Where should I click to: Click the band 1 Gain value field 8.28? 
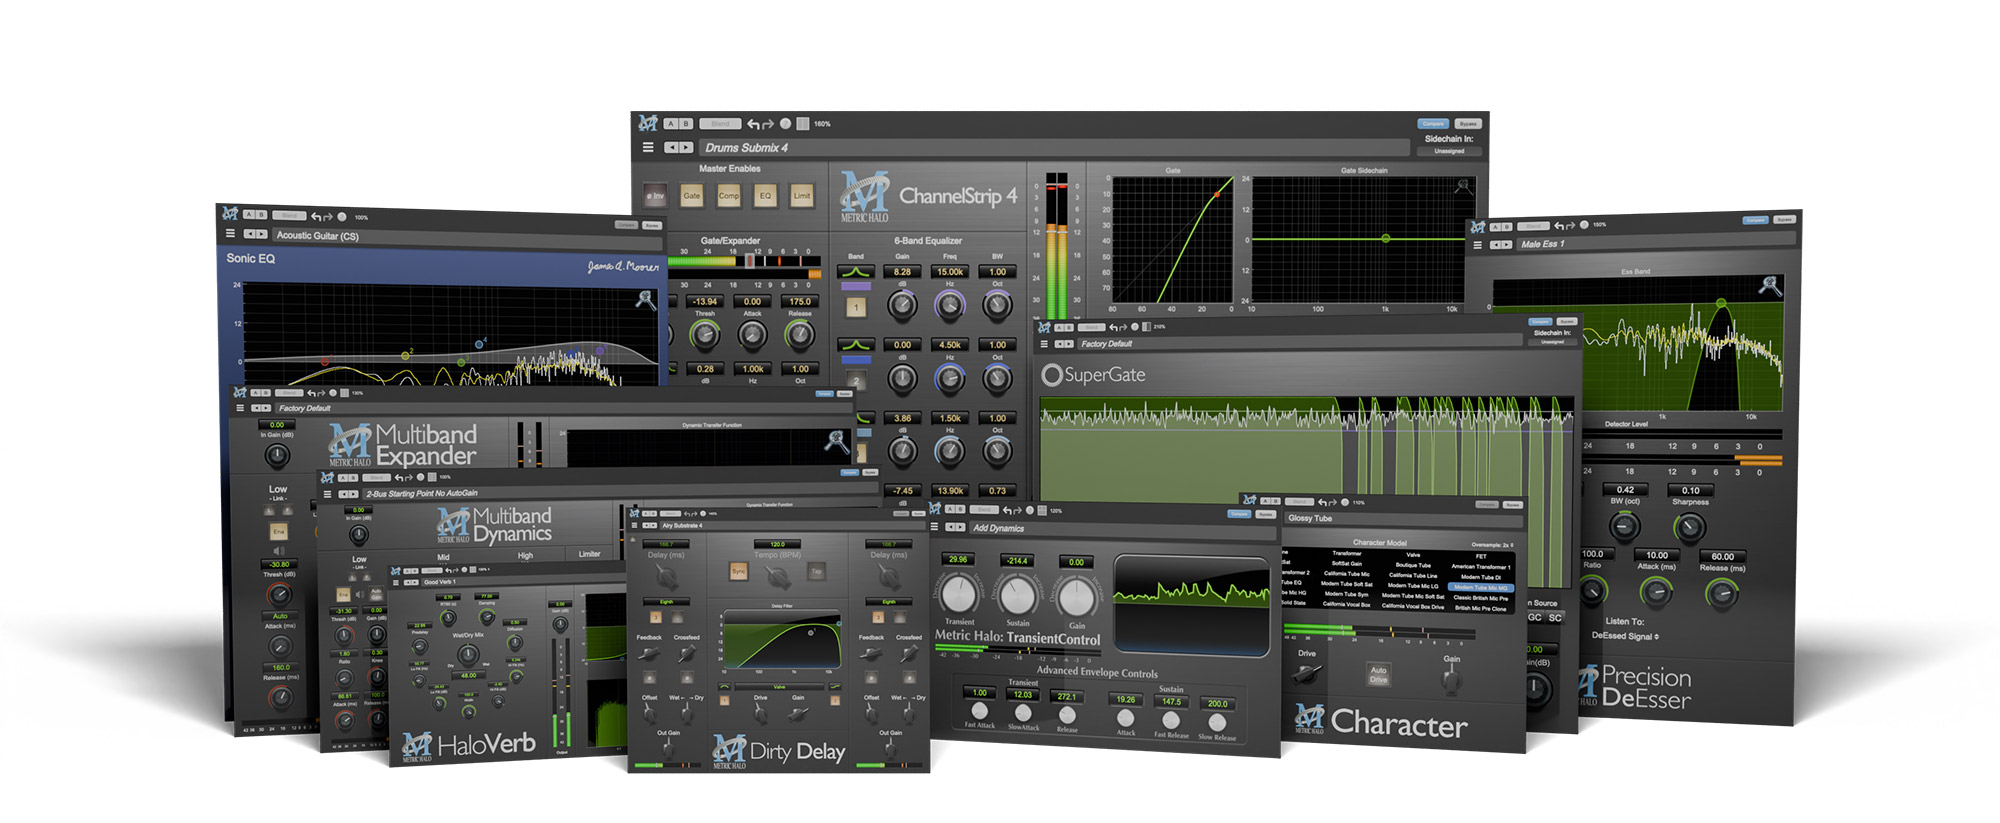click(902, 272)
